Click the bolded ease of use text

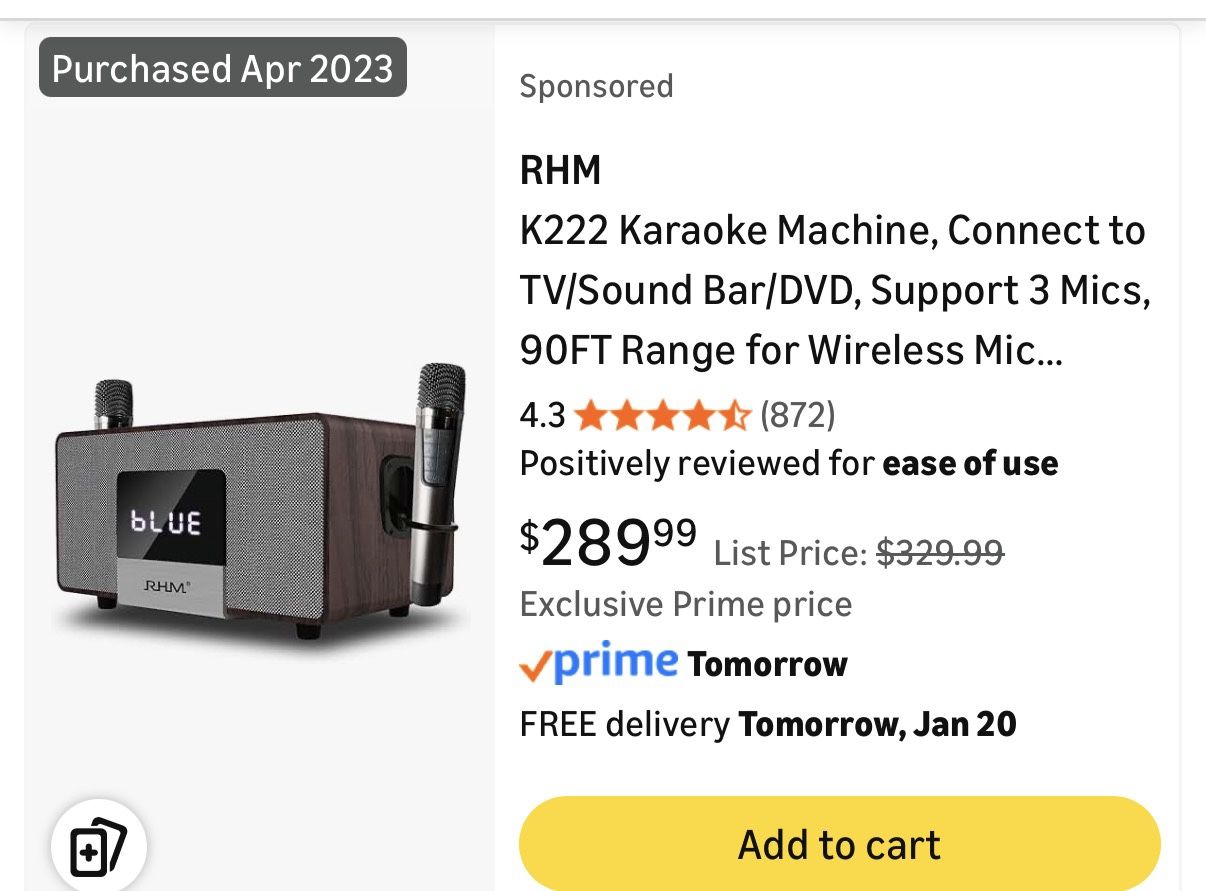969,462
